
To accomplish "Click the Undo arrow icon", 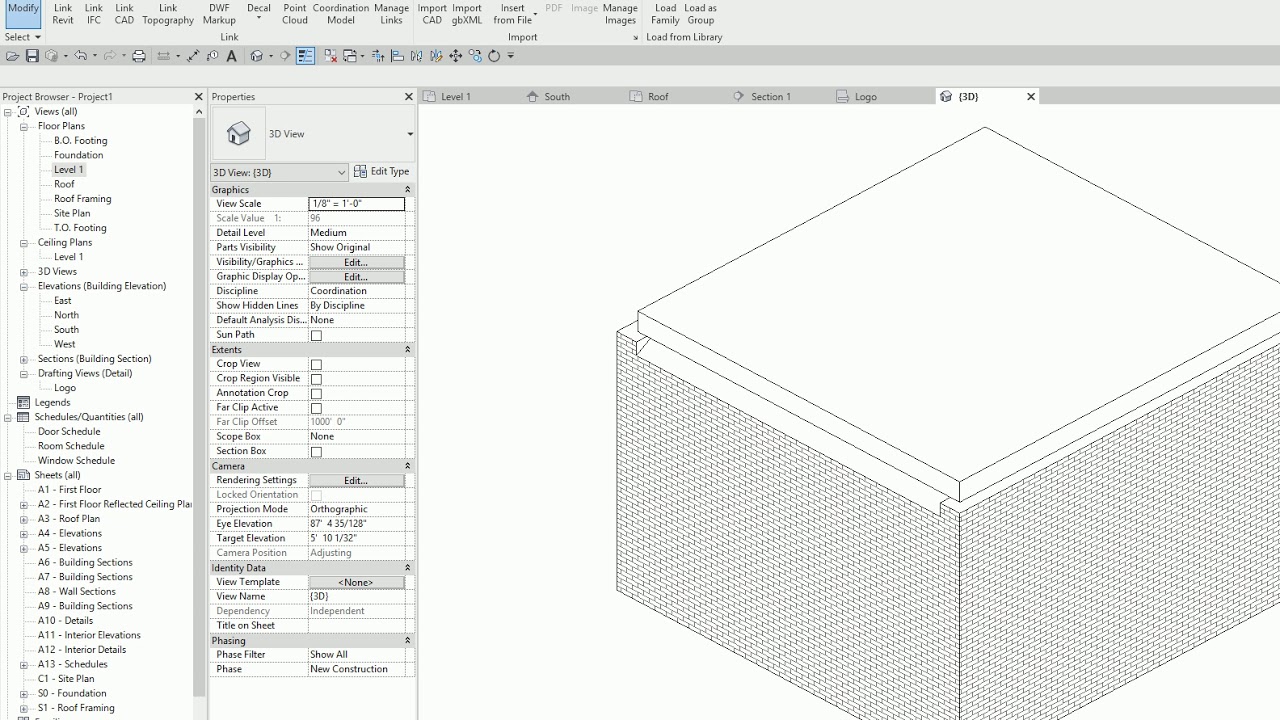I will click(80, 56).
